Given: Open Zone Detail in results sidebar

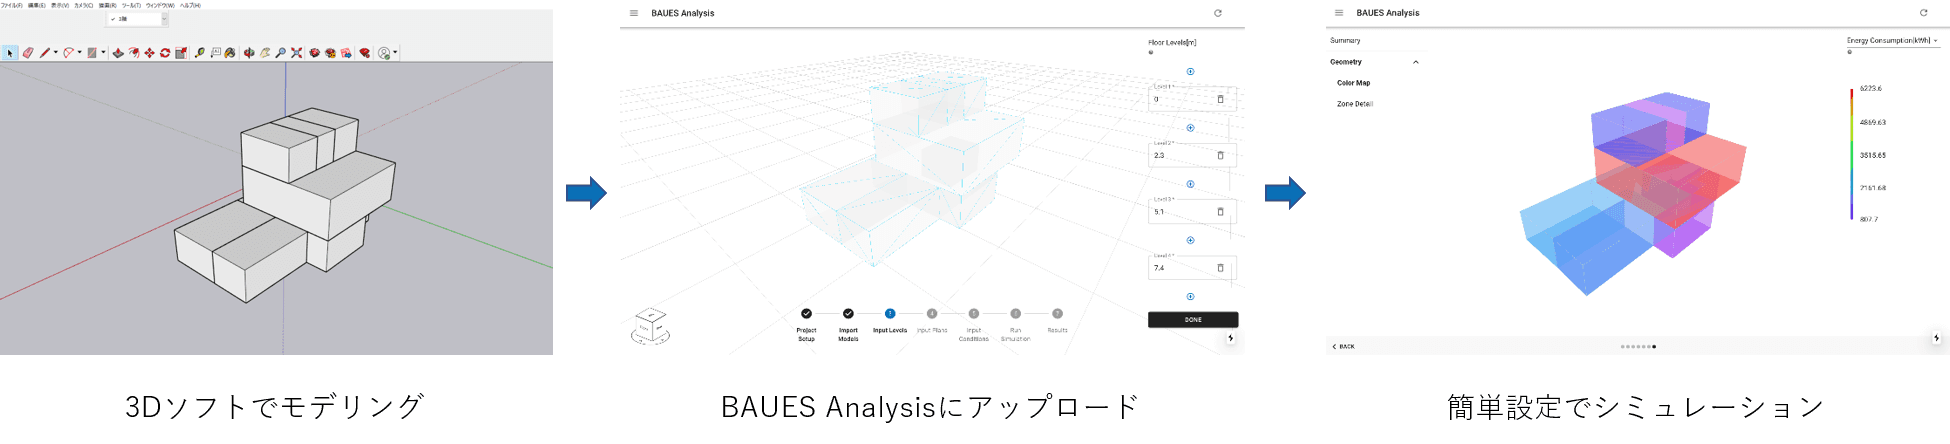Looking at the screenshot, I should tap(1355, 104).
